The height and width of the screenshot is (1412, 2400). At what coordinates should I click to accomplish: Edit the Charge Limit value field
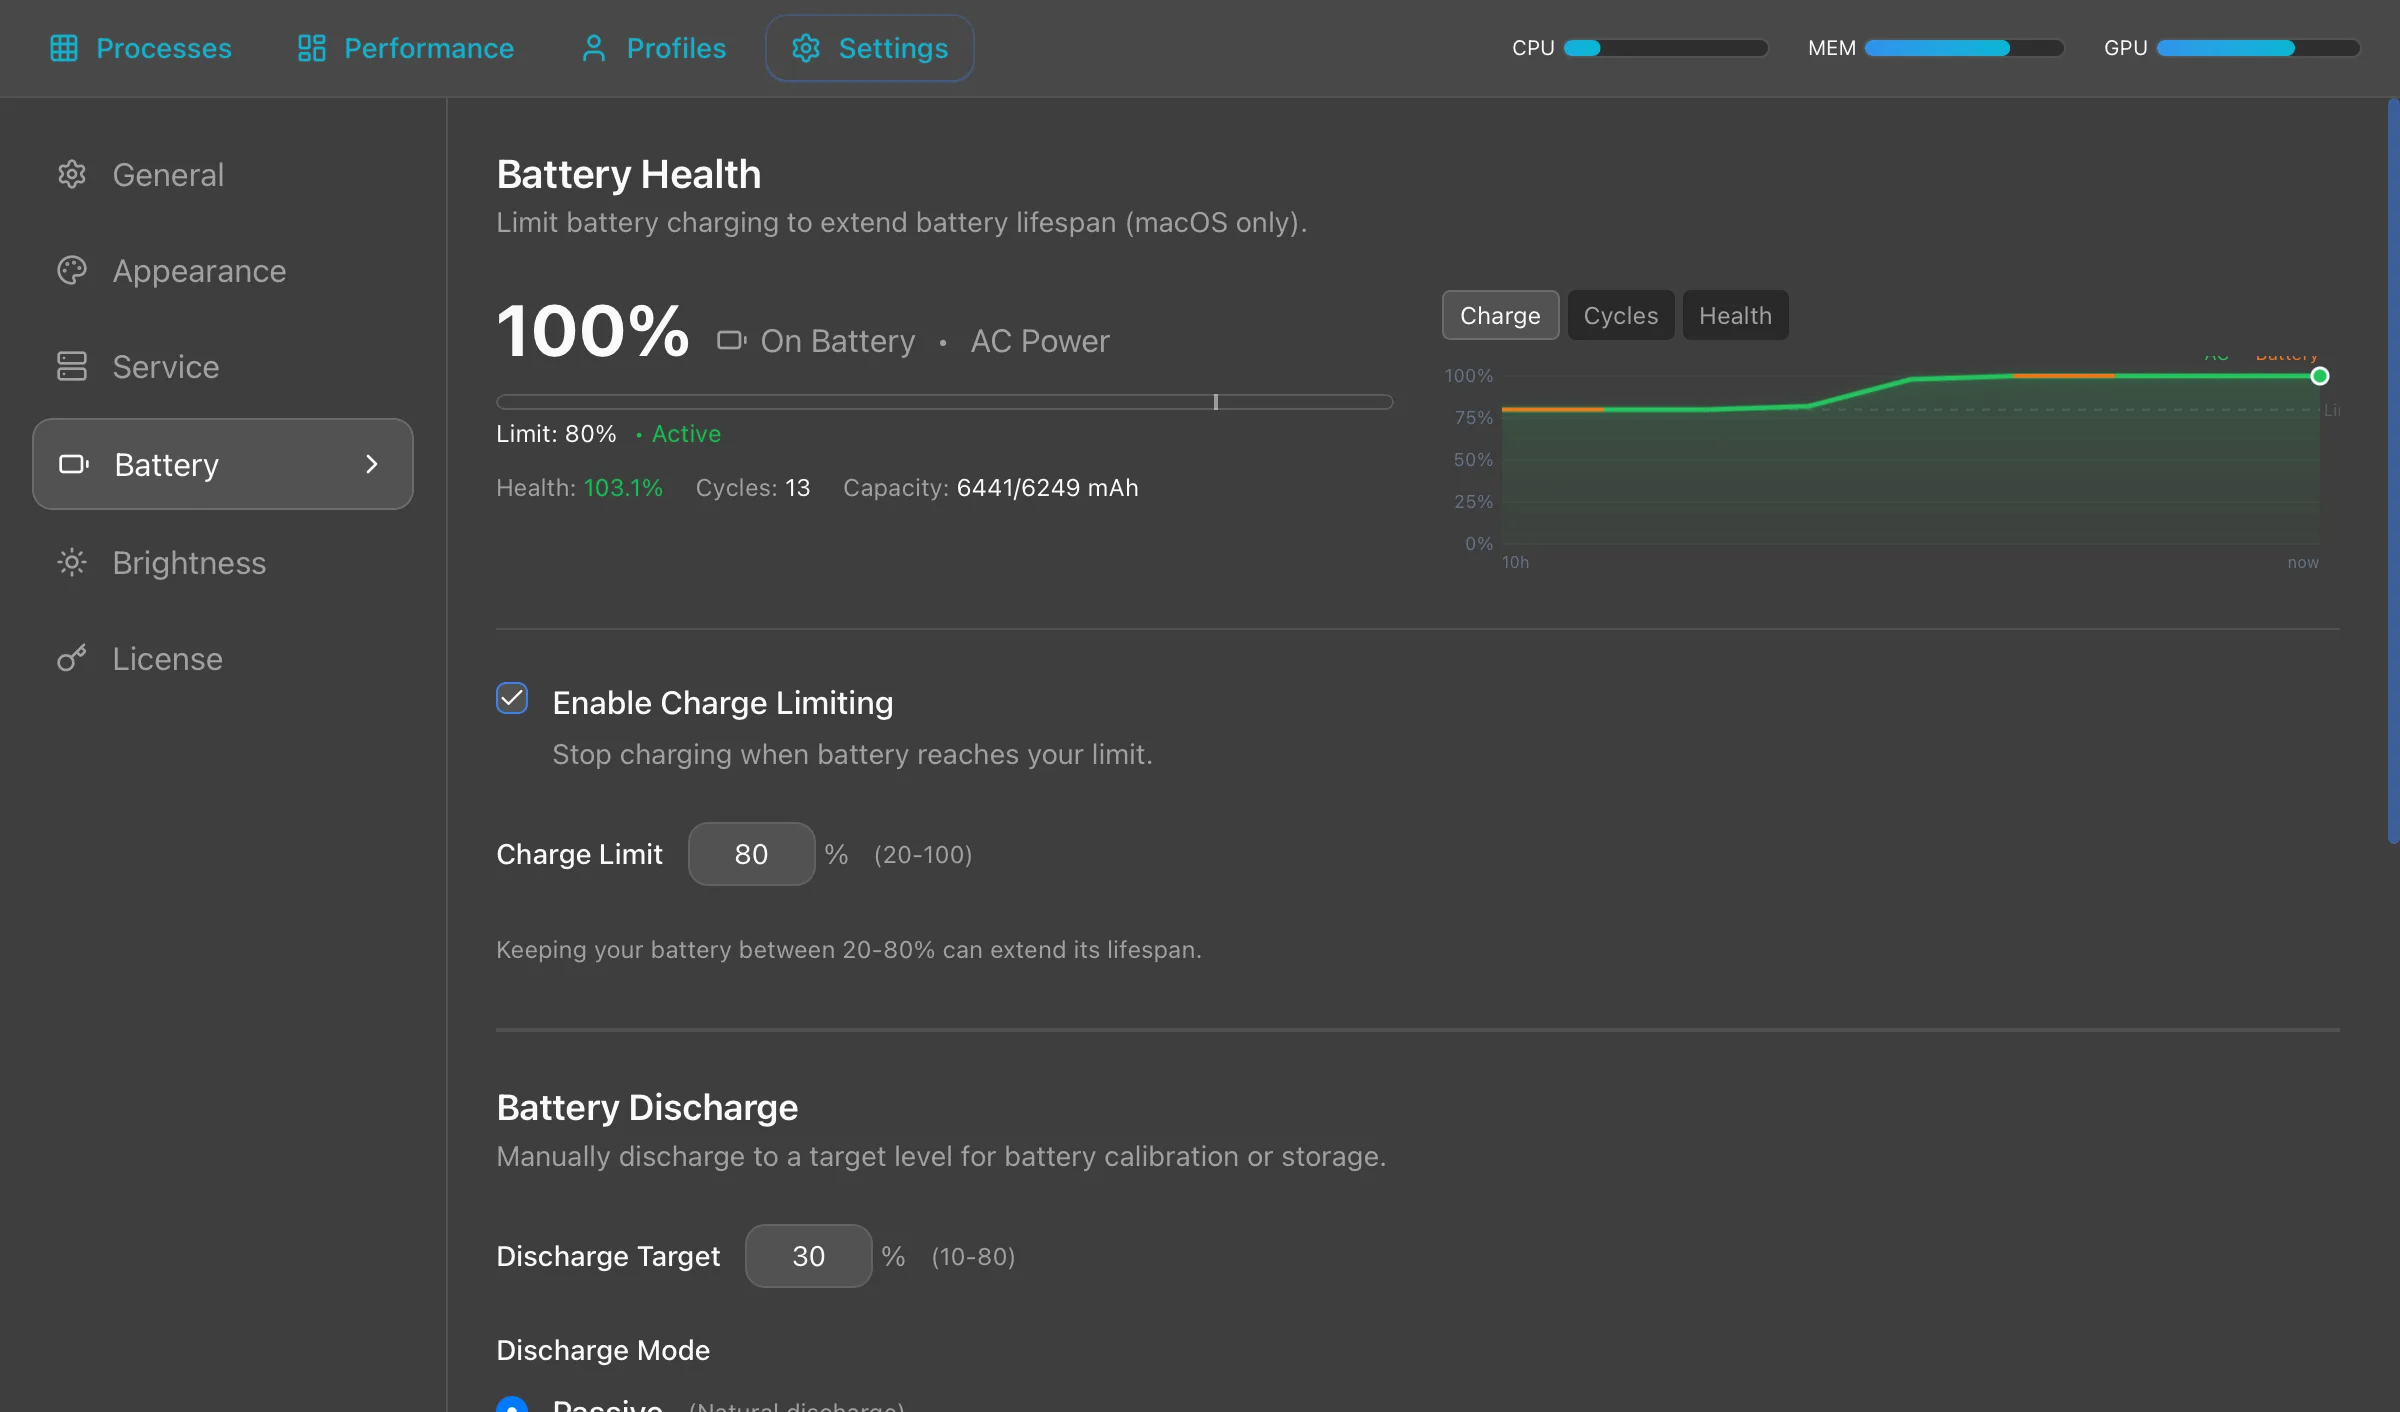pyautogui.click(x=751, y=854)
